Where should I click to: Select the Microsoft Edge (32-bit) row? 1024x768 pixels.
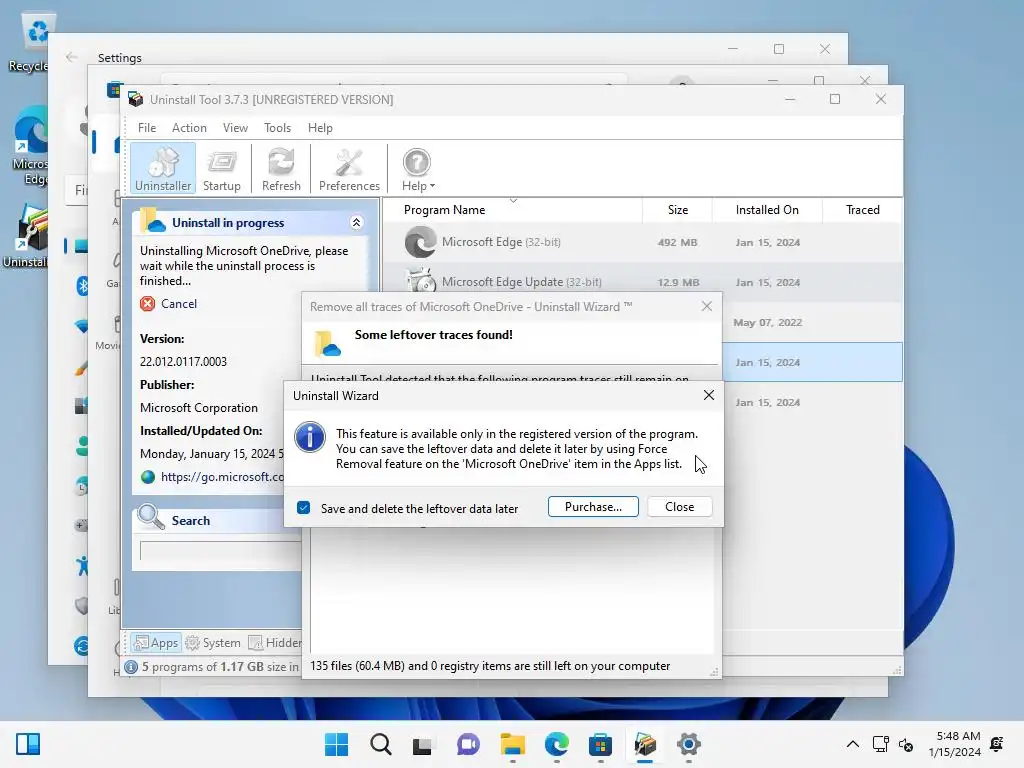pos(643,242)
